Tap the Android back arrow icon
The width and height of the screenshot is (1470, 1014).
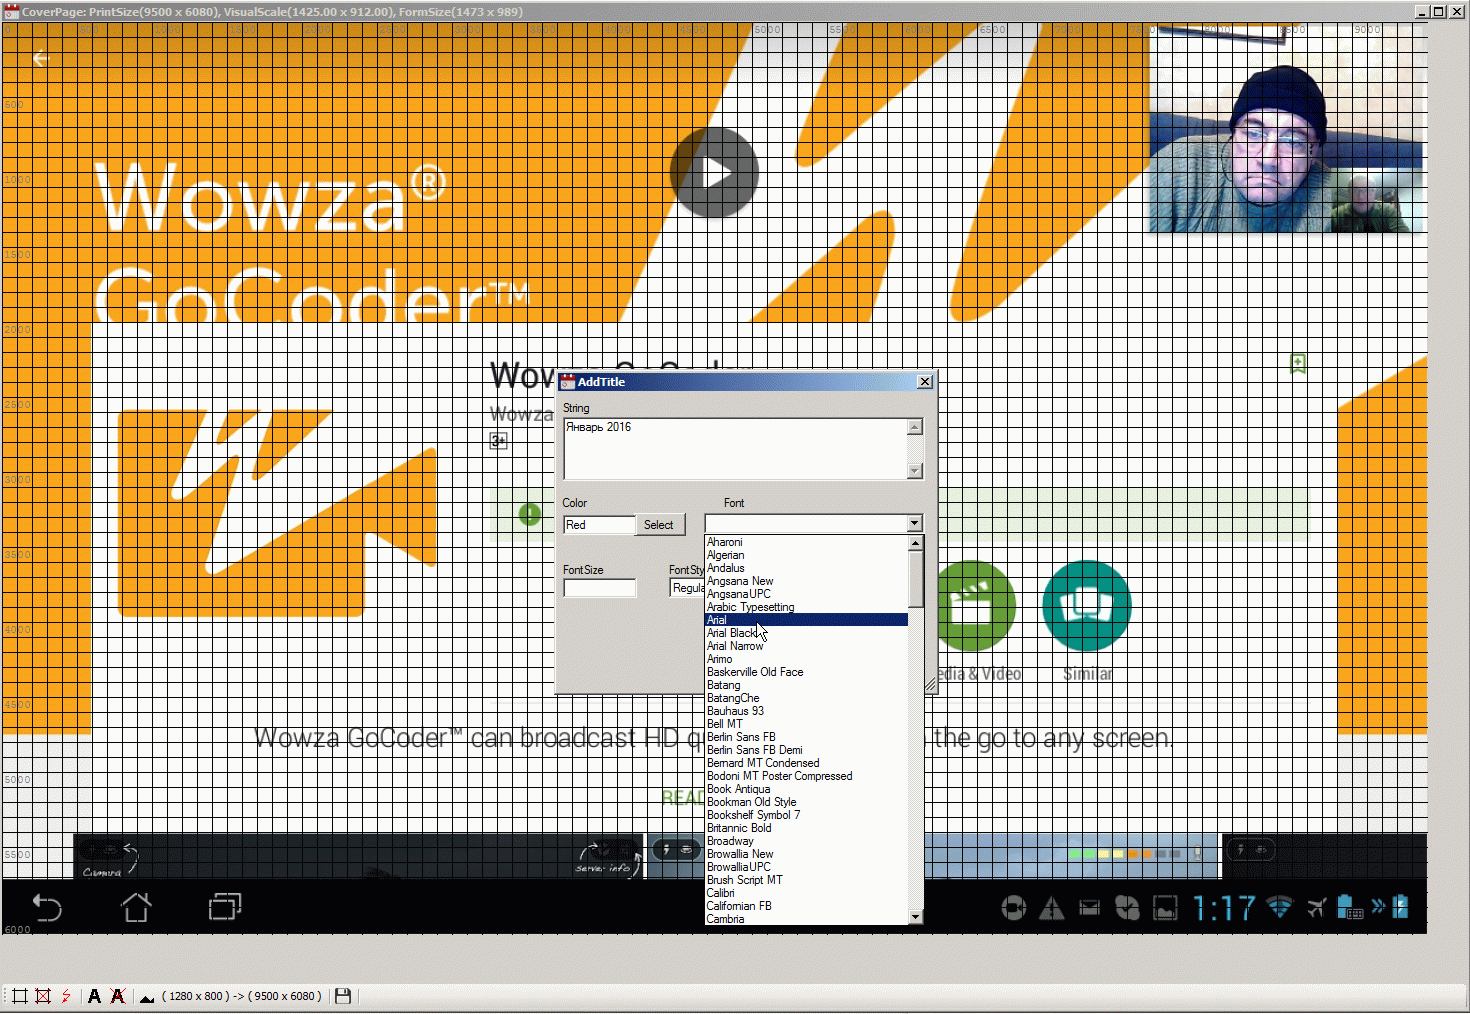[x=47, y=907]
